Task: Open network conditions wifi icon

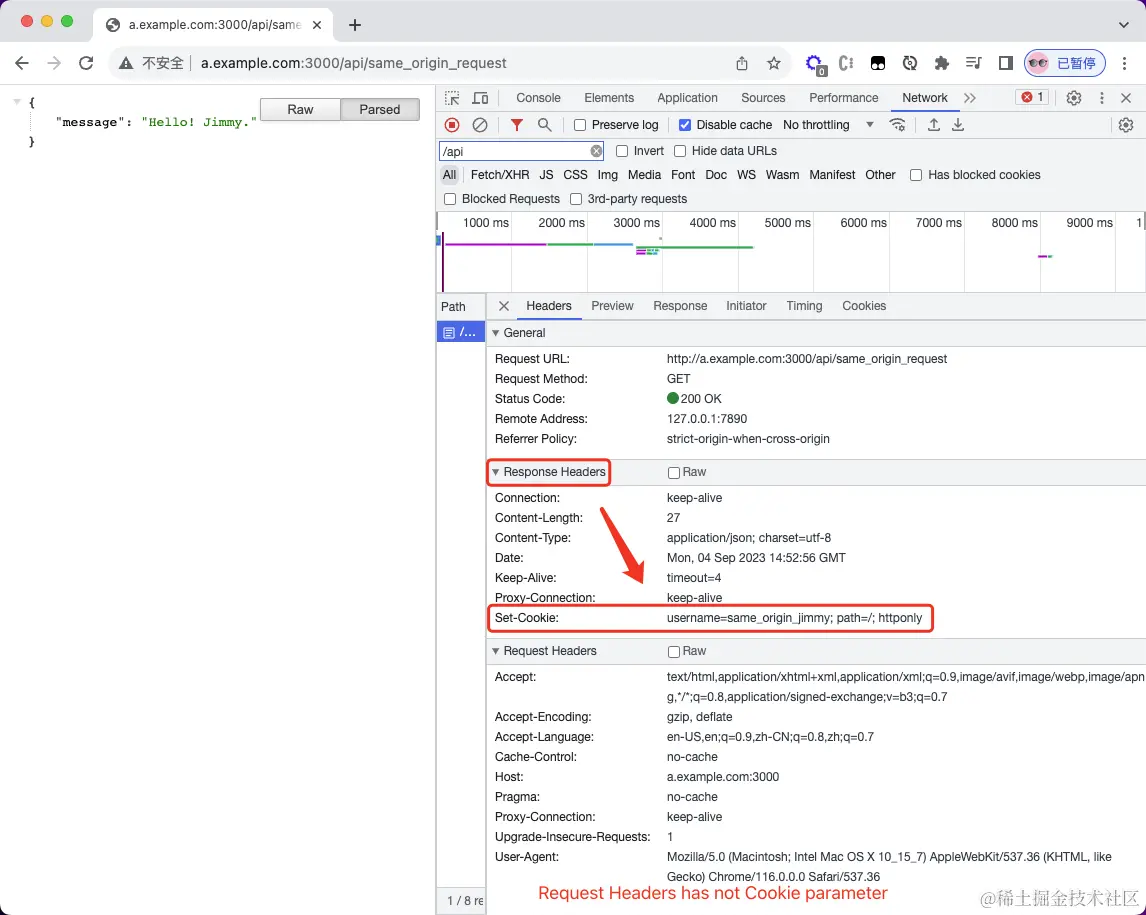Action: tap(898, 125)
